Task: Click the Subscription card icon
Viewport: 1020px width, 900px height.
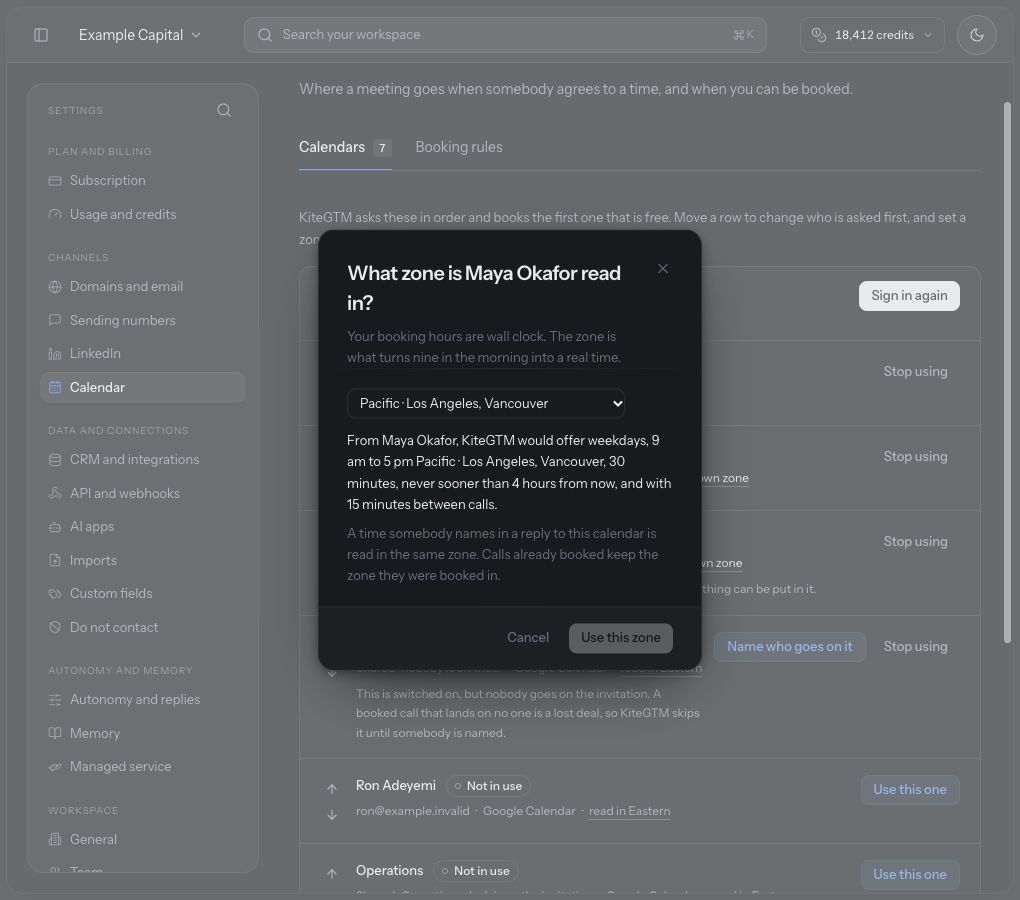Action: pos(55,181)
